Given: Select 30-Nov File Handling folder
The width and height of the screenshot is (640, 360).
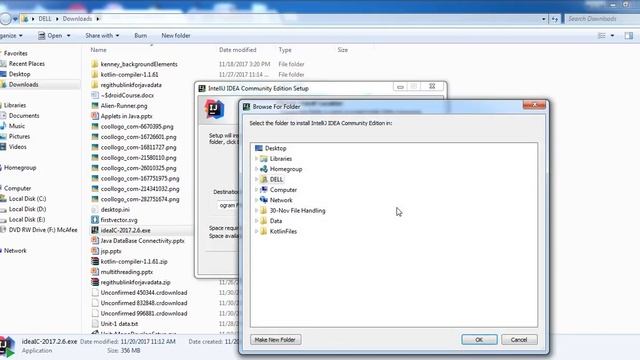Looking at the screenshot, I should tap(298, 211).
